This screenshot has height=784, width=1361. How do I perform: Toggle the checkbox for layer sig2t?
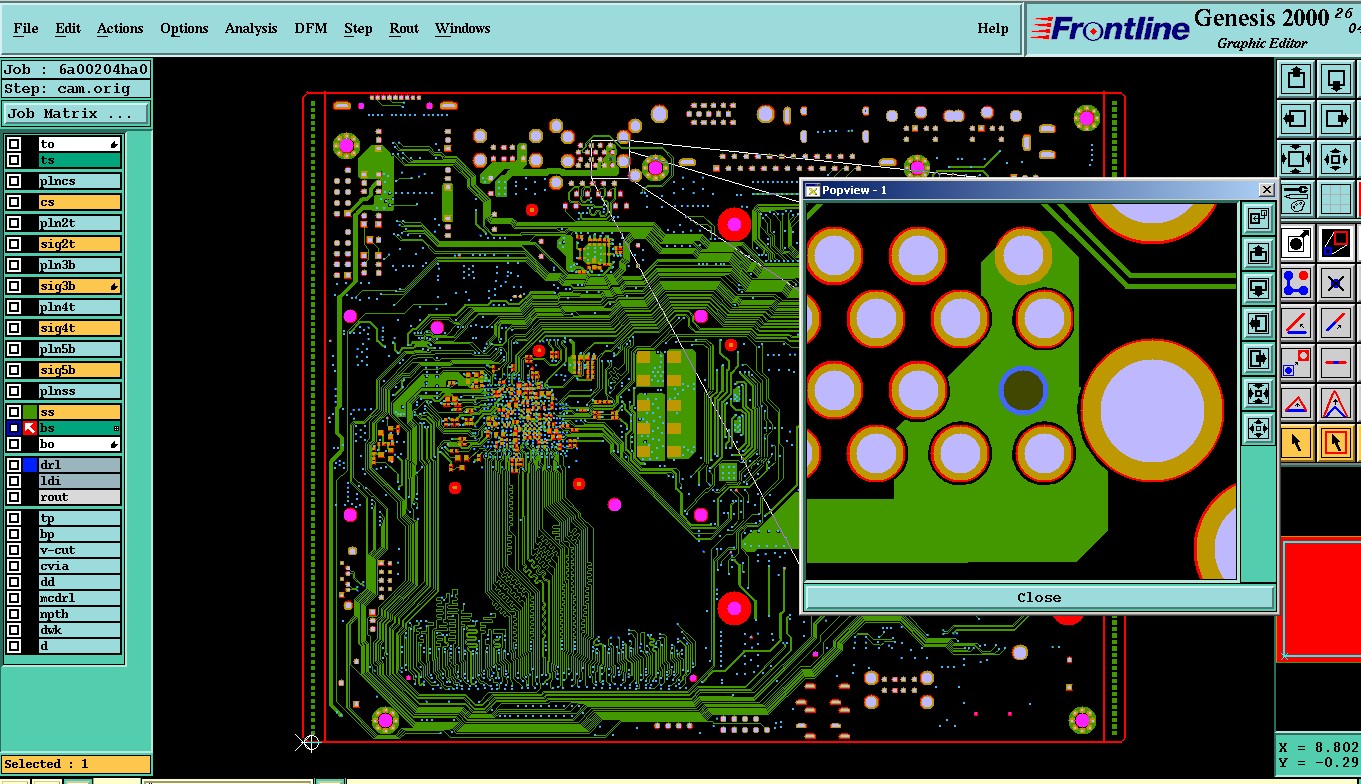coord(14,244)
